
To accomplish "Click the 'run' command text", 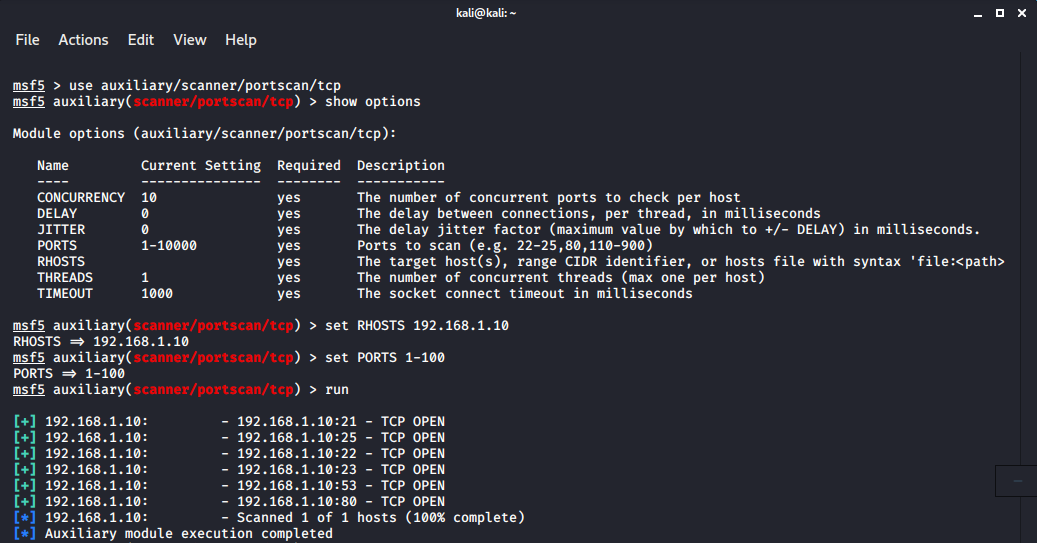I will click(337, 390).
